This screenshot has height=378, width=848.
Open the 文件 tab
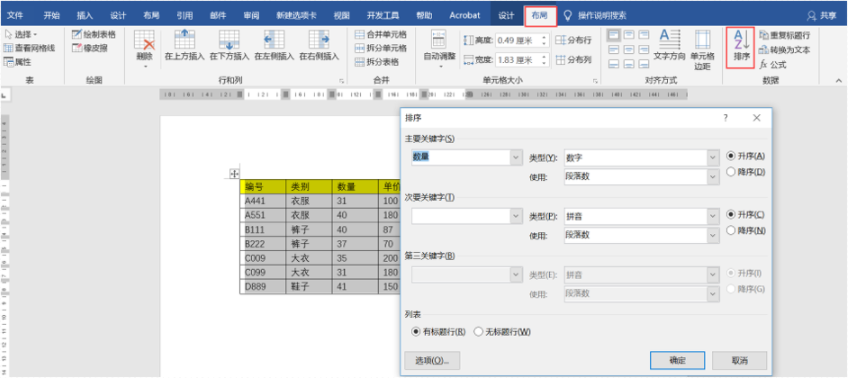pyautogui.click(x=15, y=15)
